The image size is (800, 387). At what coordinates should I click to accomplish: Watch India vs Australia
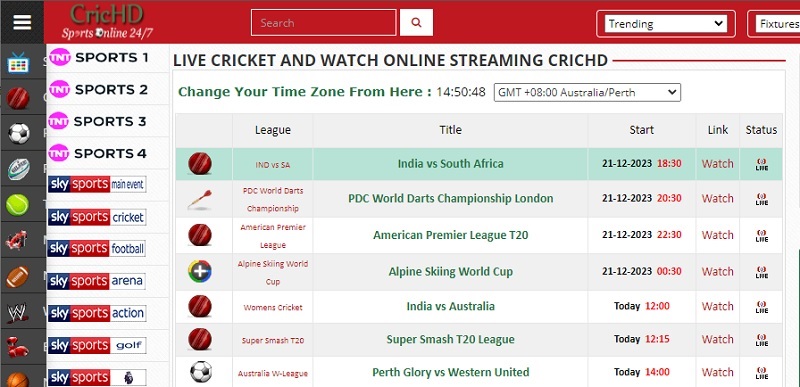717,306
